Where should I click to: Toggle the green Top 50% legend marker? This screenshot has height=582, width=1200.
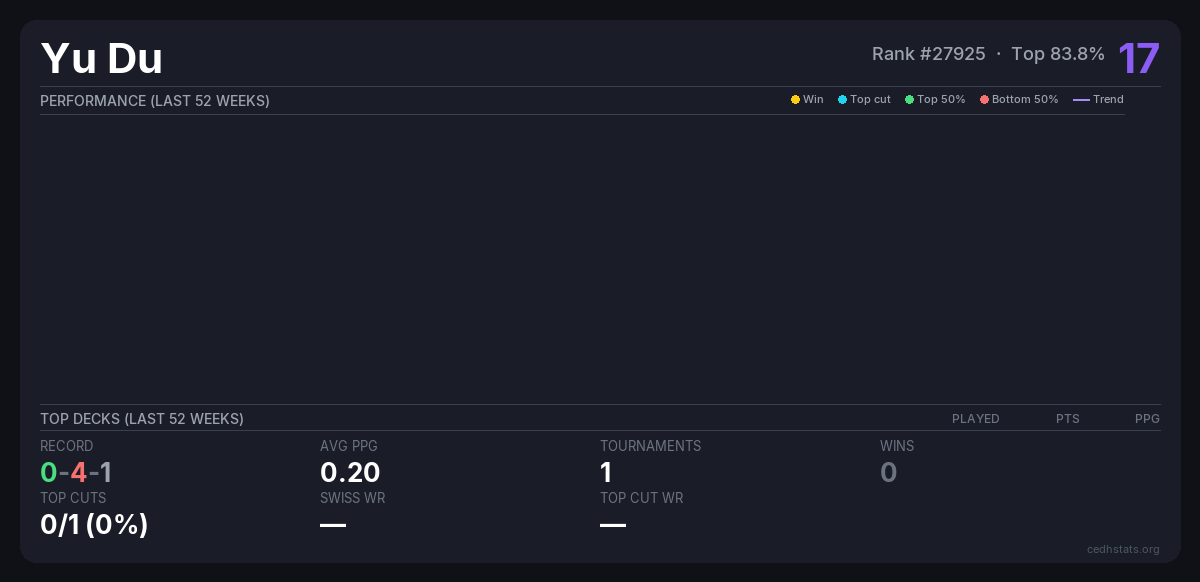[909, 100]
